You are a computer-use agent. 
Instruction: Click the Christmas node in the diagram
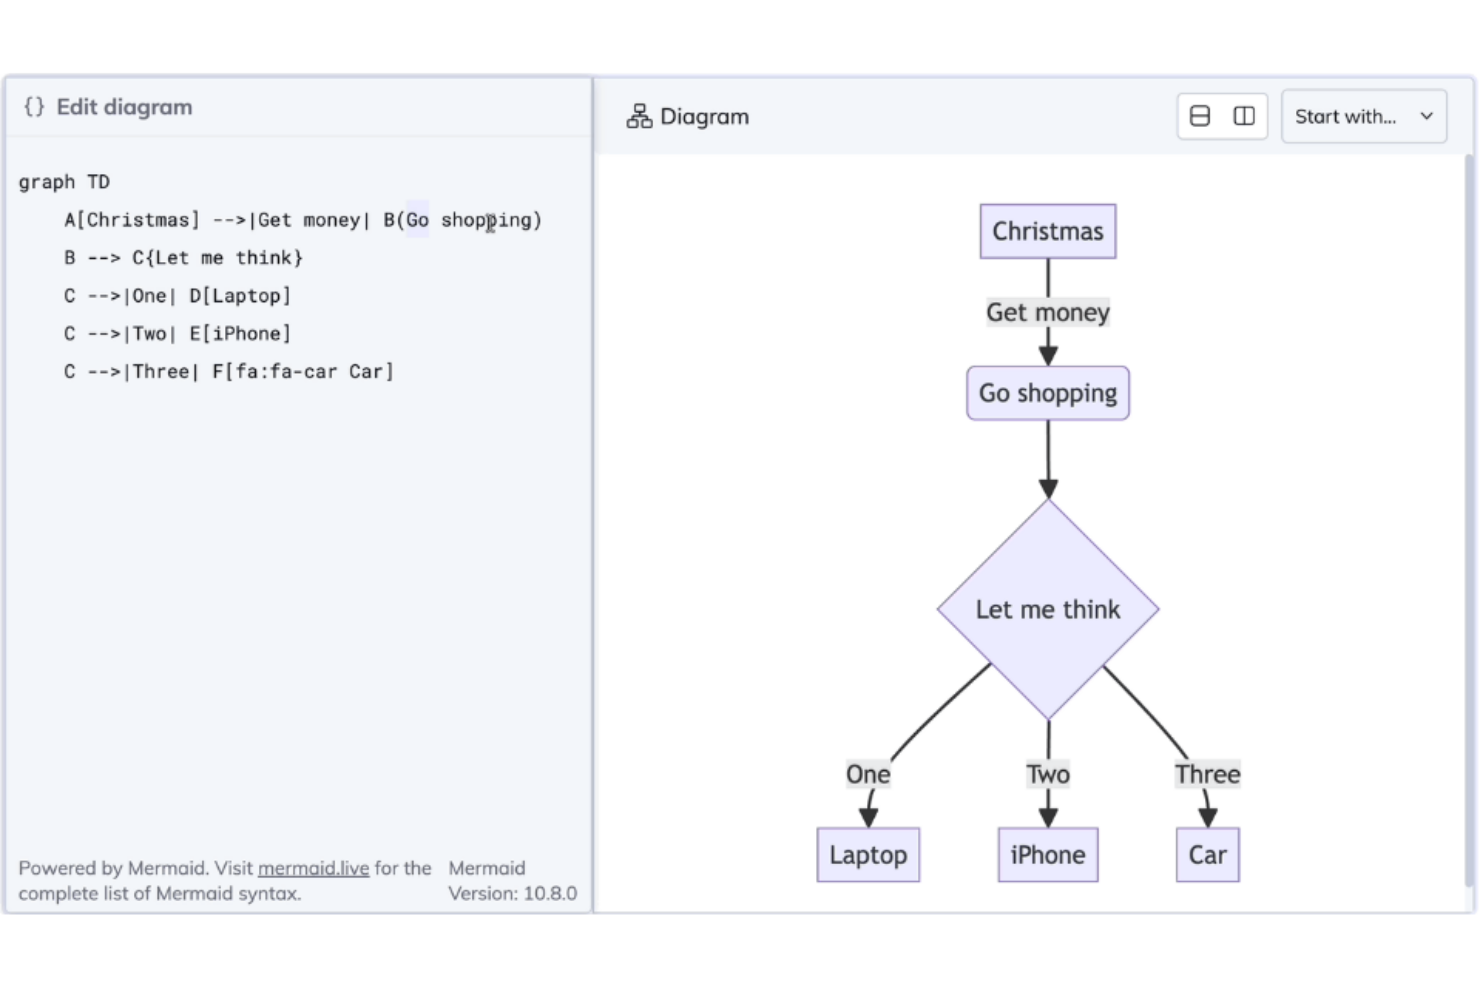(1047, 232)
